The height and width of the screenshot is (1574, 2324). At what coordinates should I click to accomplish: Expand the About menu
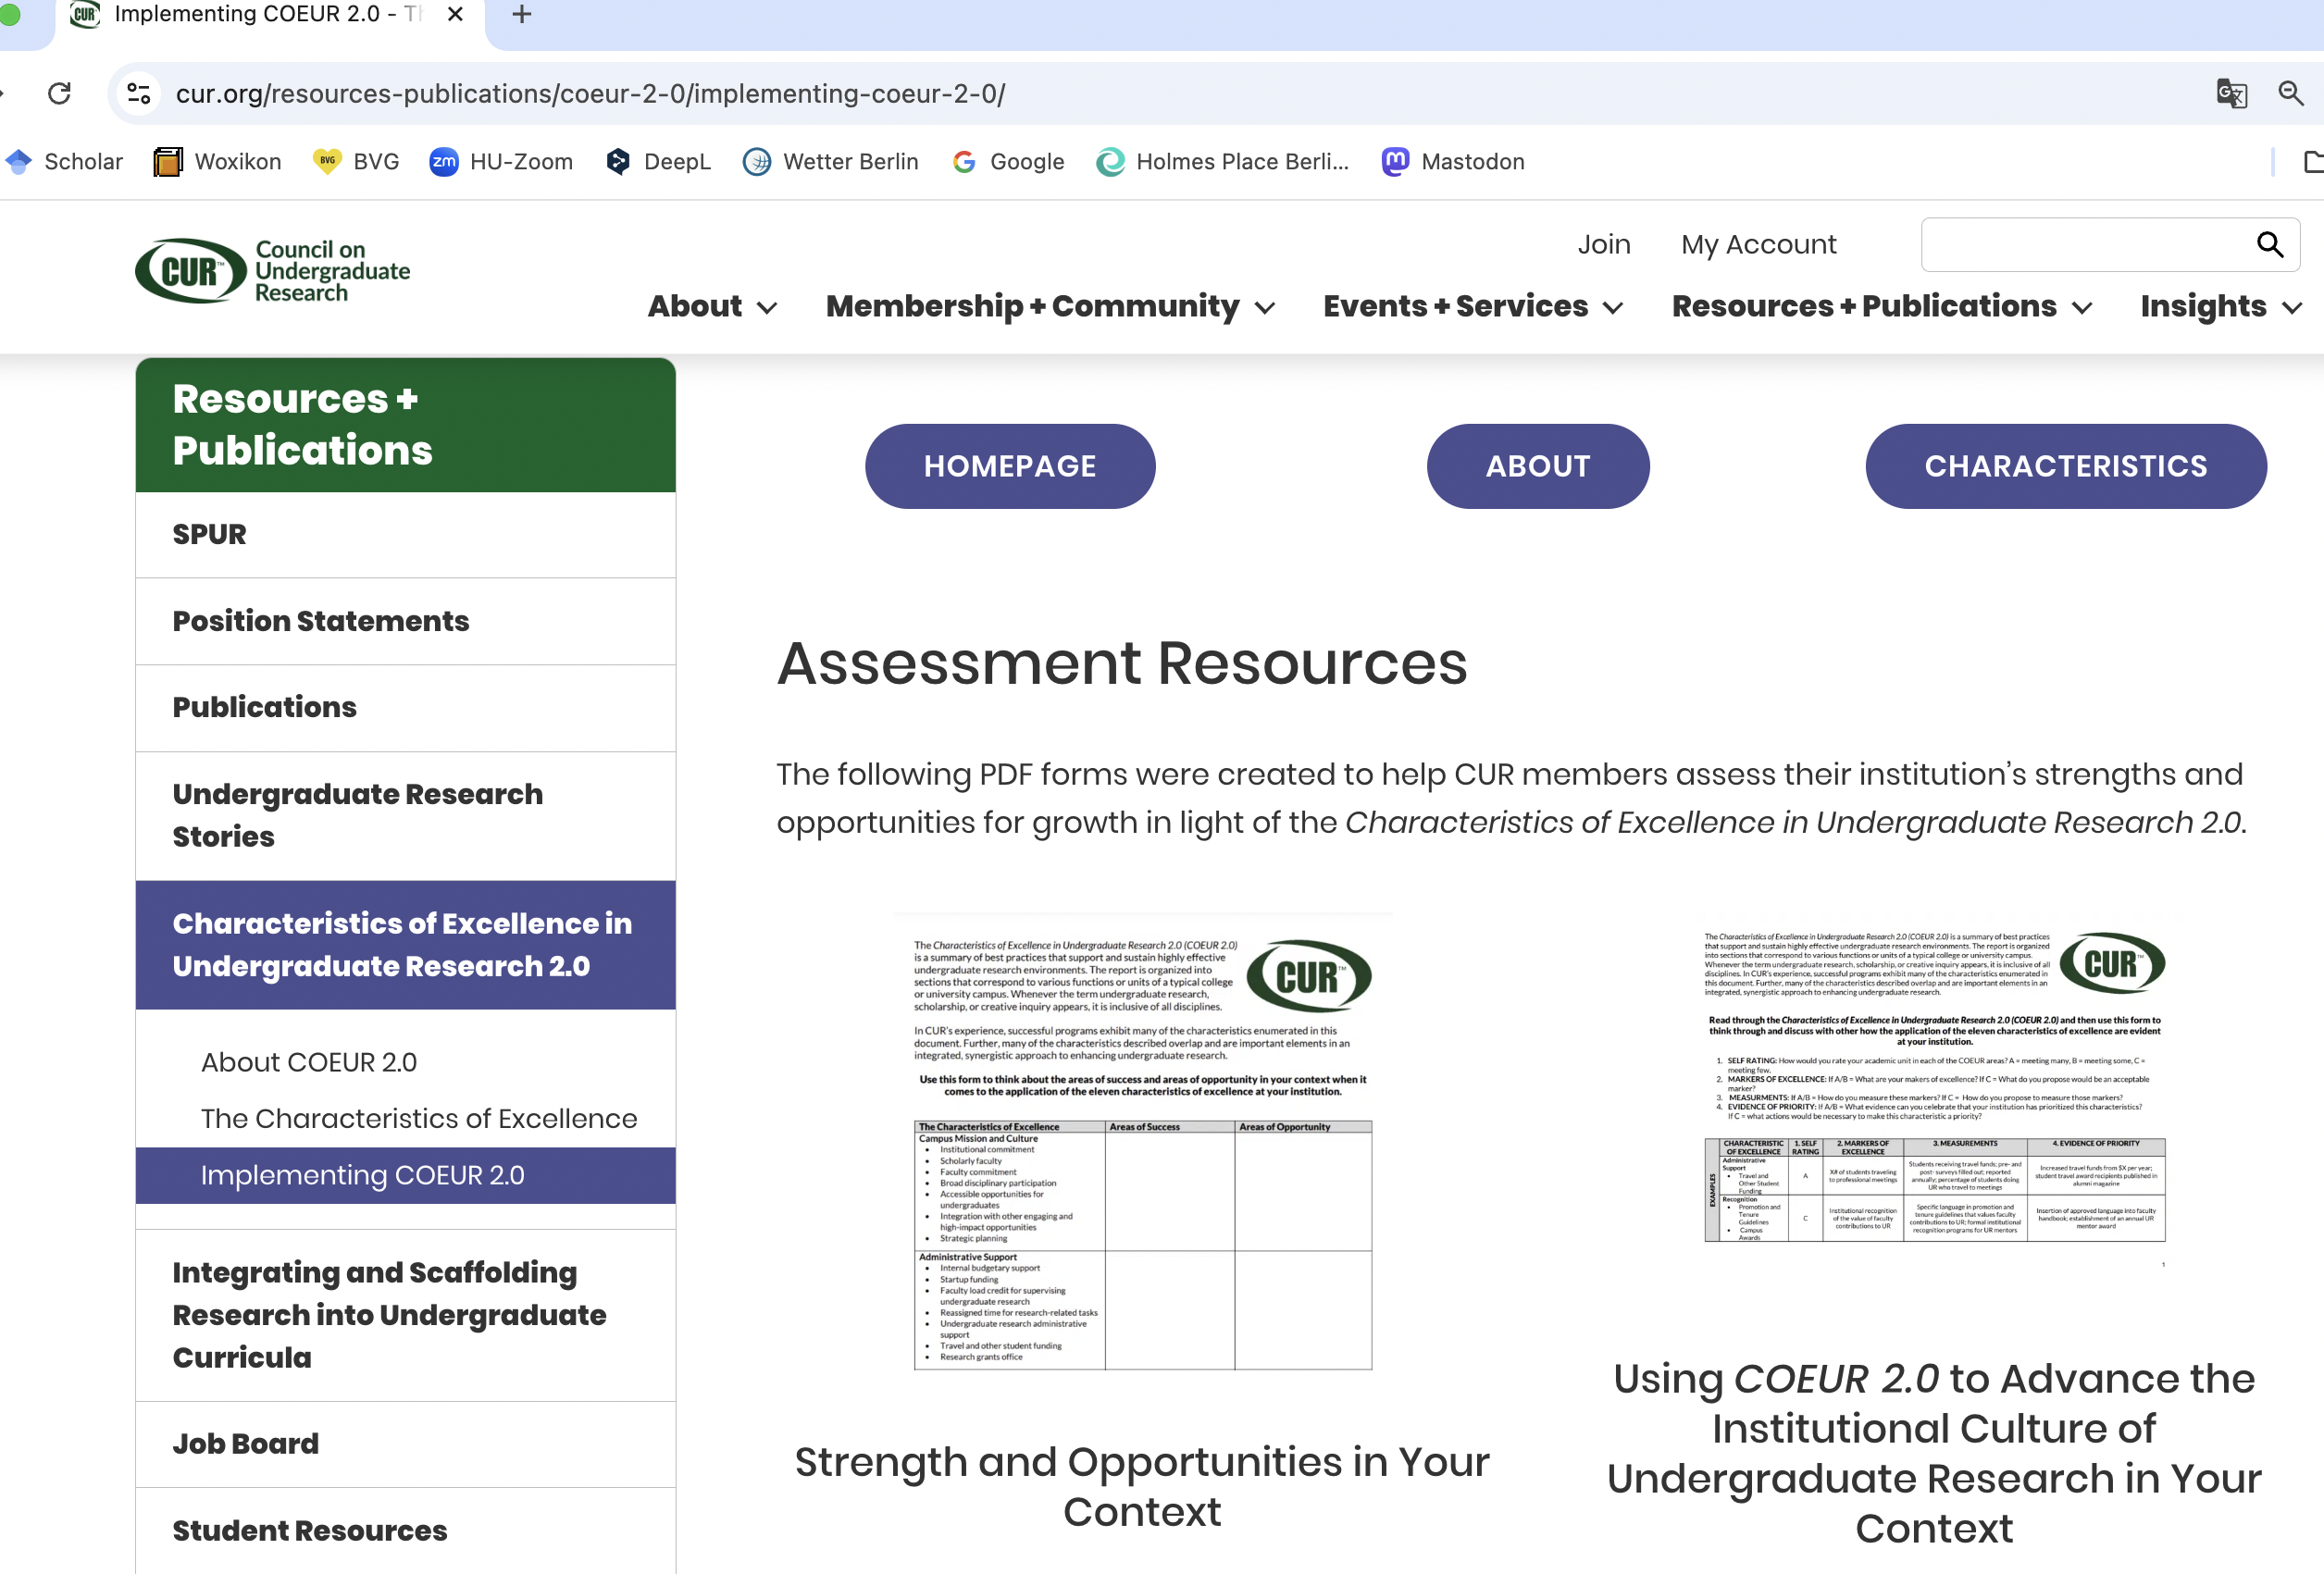712,306
